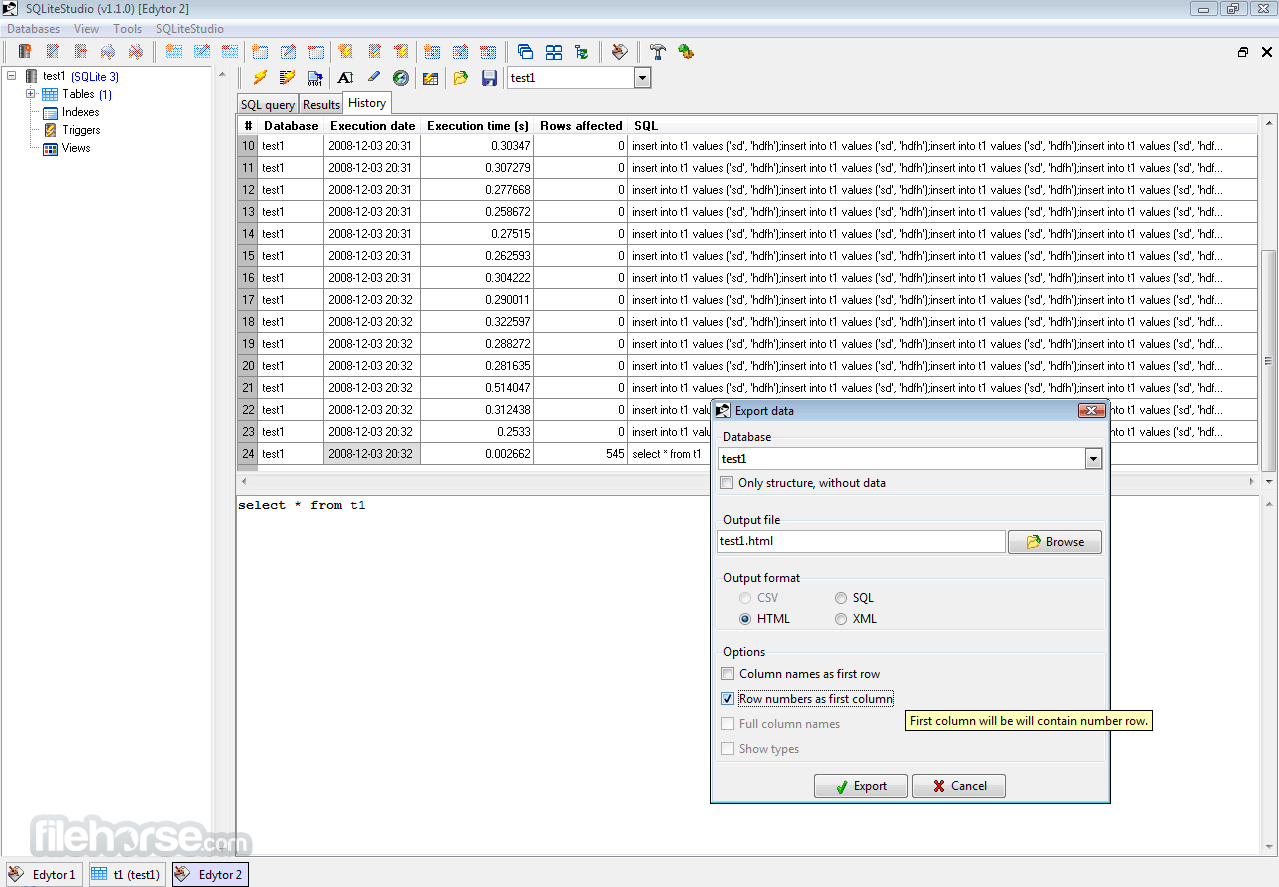Click the output file field test1.html
This screenshot has width=1279, height=887.
[862, 541]
